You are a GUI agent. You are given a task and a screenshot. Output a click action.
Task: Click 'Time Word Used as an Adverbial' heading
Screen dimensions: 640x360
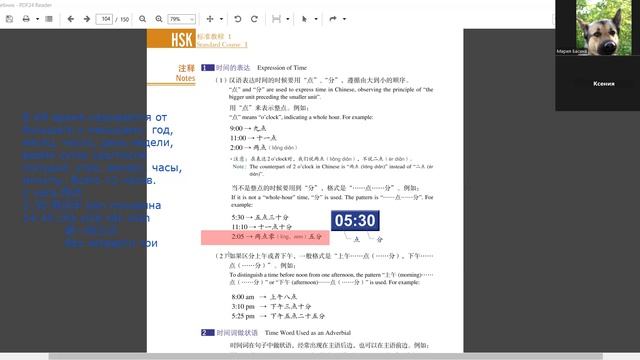(308, 333)
